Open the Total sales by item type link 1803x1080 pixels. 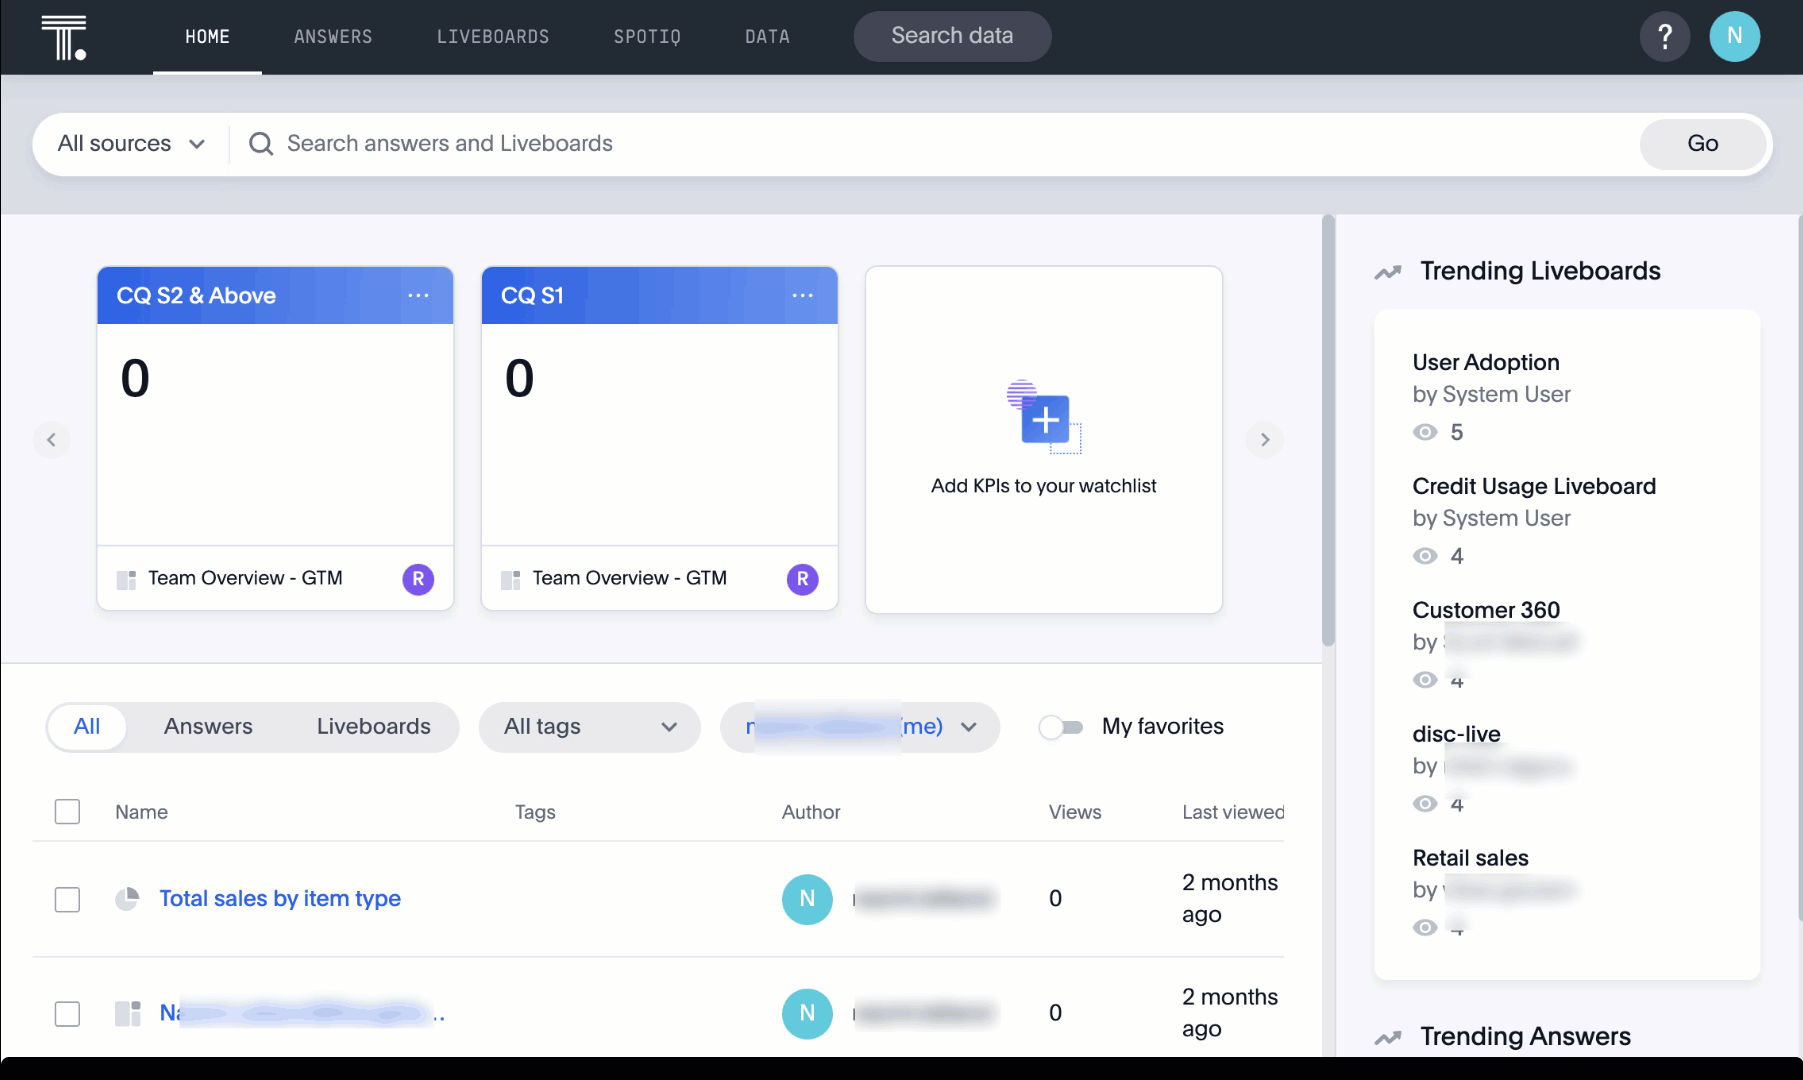point(280,899)
